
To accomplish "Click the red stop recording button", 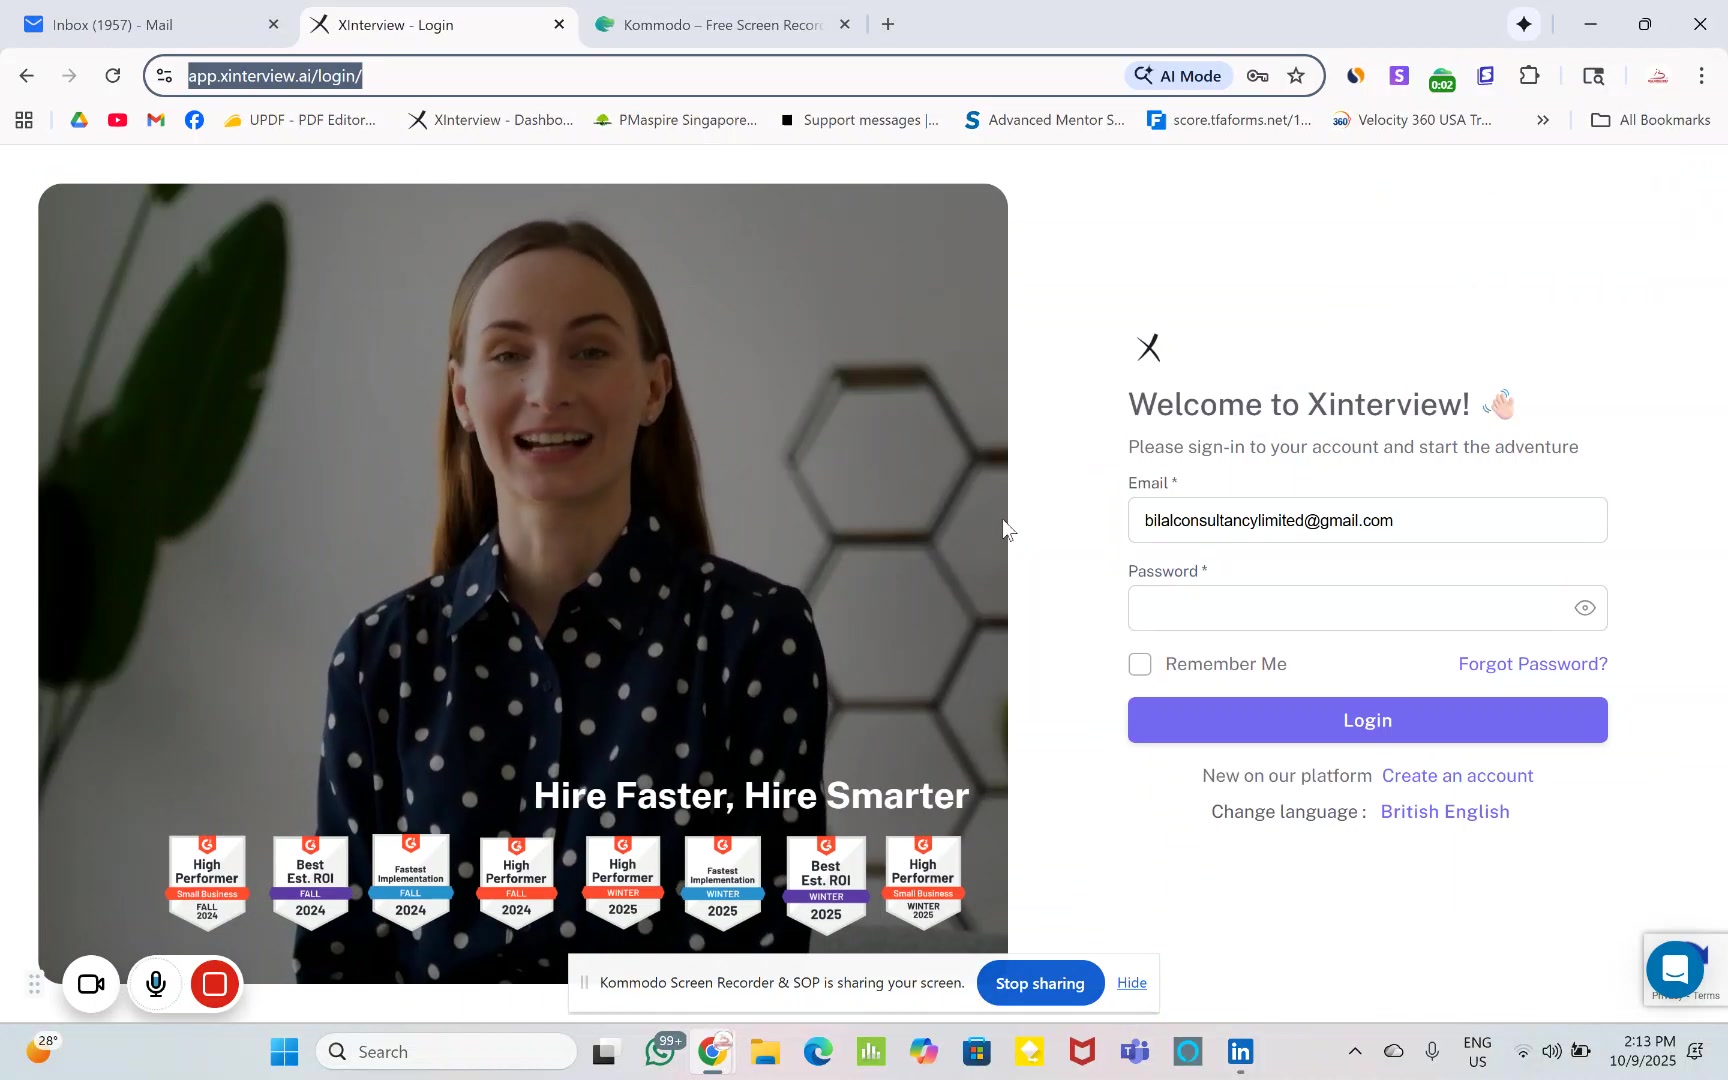I will (x=215, y=984).
